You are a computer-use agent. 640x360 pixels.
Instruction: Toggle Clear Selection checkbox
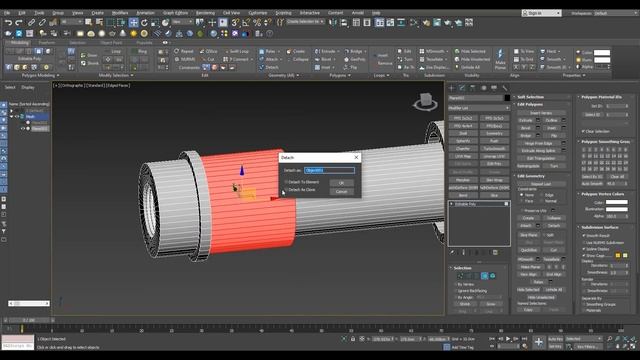coord(583,131)
